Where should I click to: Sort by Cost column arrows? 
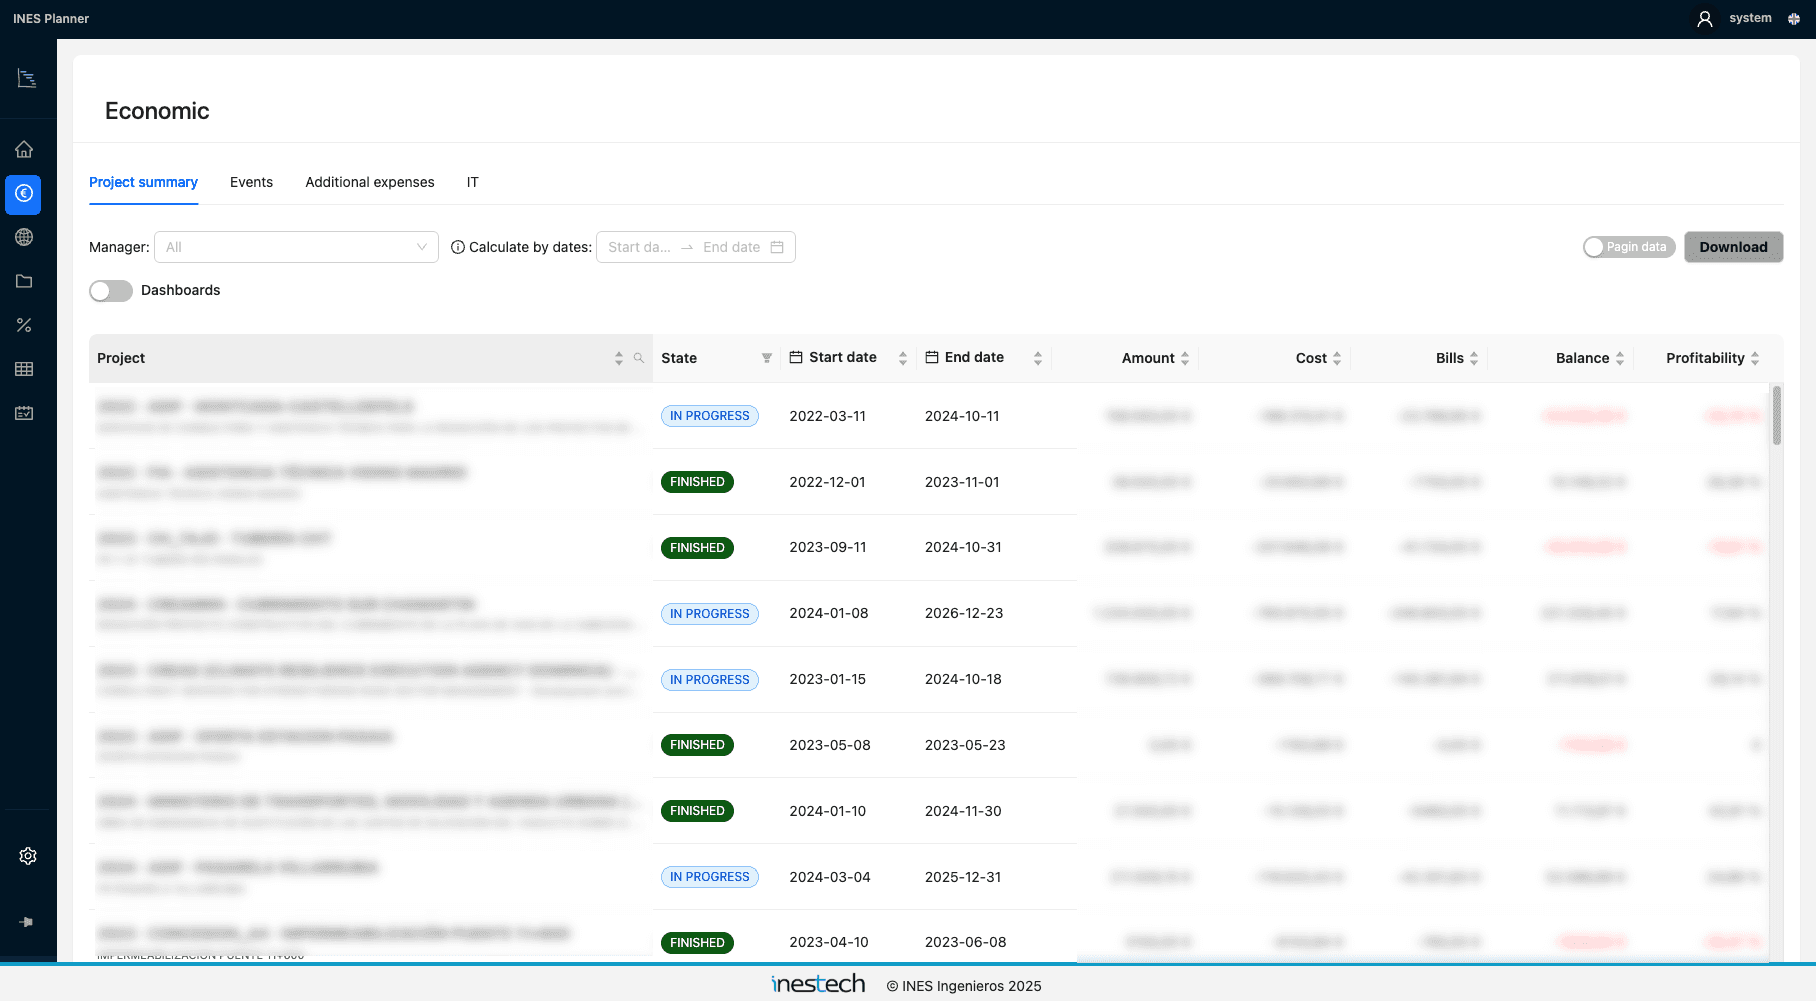[x=1337, y=358]
